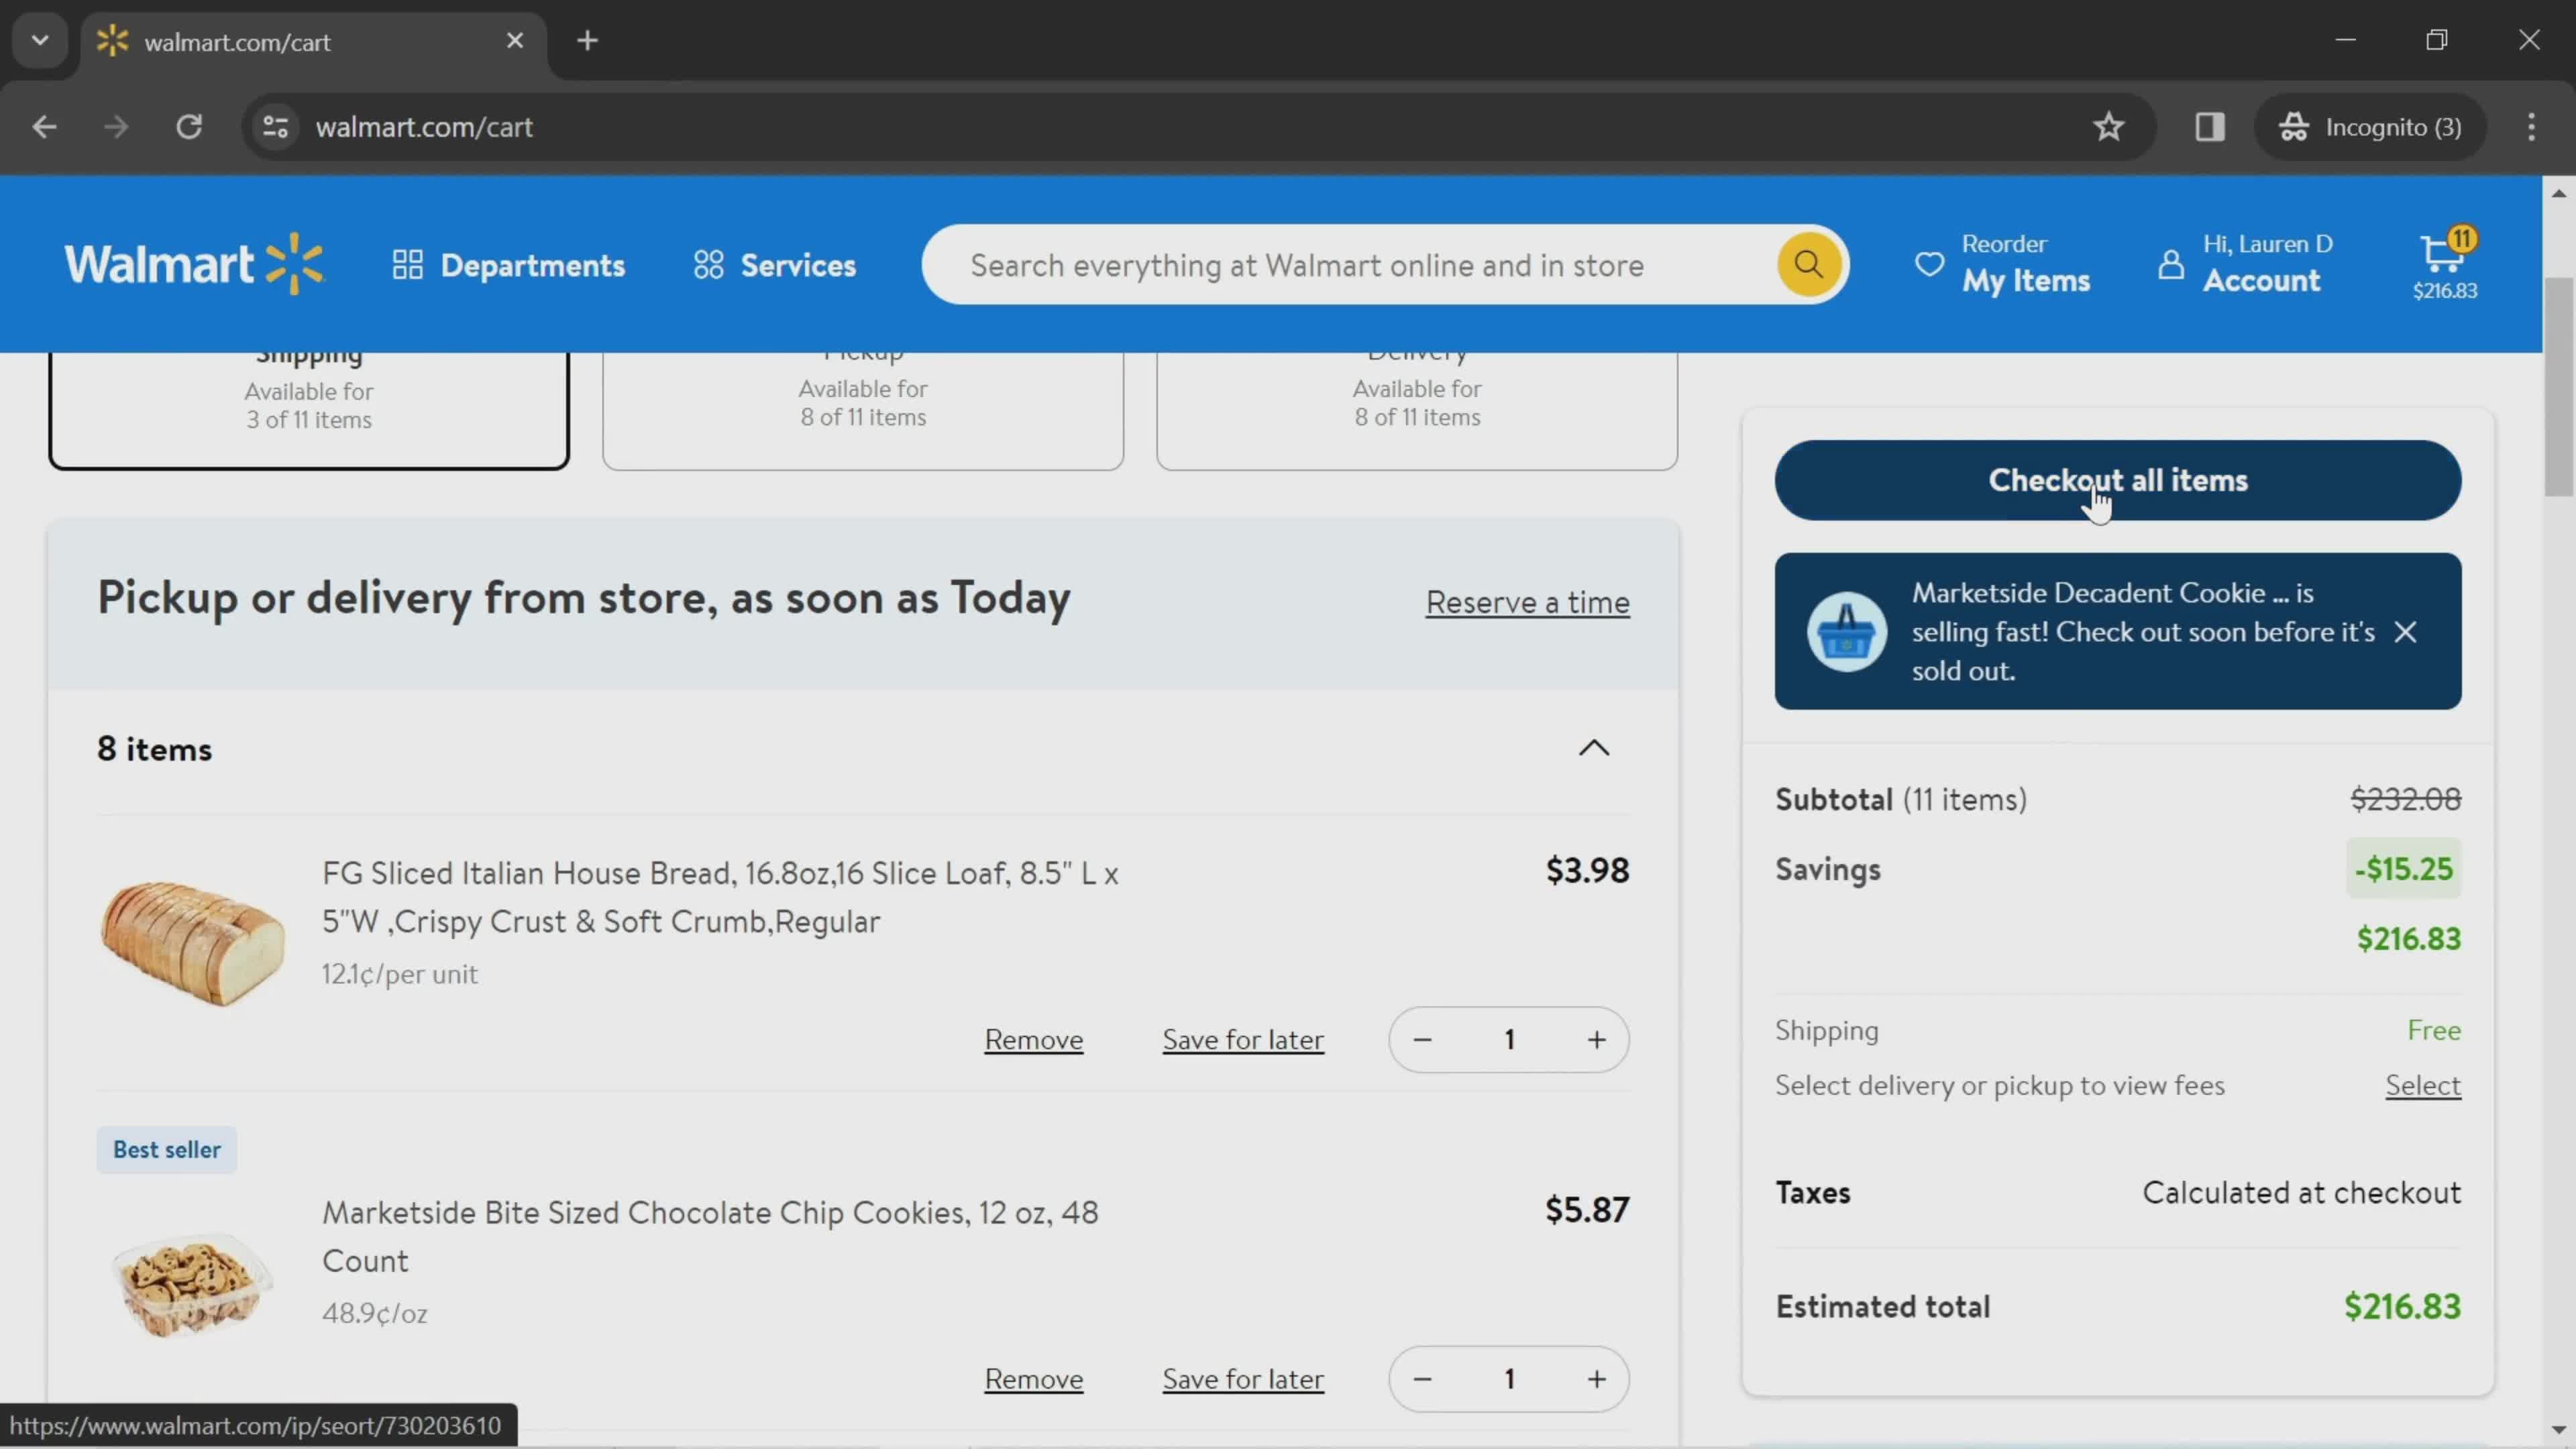This screenshot has width=2576, height=1449.
Task: Click the browser Forward arrow
Action: click(x=116, y=127)
